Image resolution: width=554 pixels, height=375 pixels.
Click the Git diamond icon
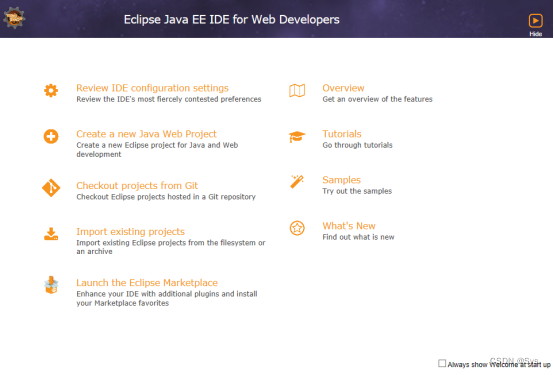(x=51, y=188)
